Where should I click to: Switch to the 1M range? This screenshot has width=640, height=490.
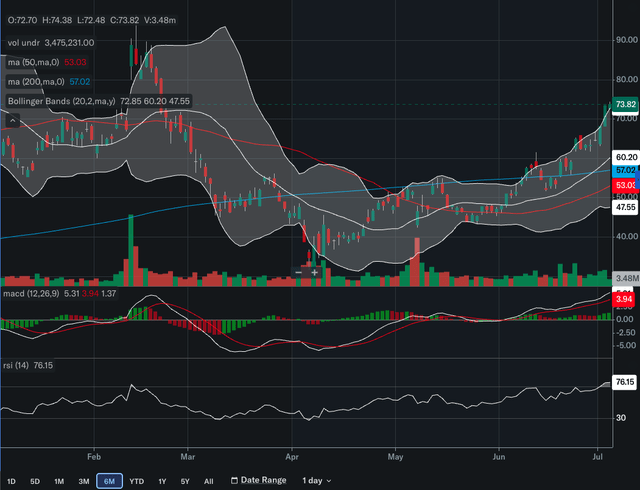pyautogui.click(x=60, y=480)
